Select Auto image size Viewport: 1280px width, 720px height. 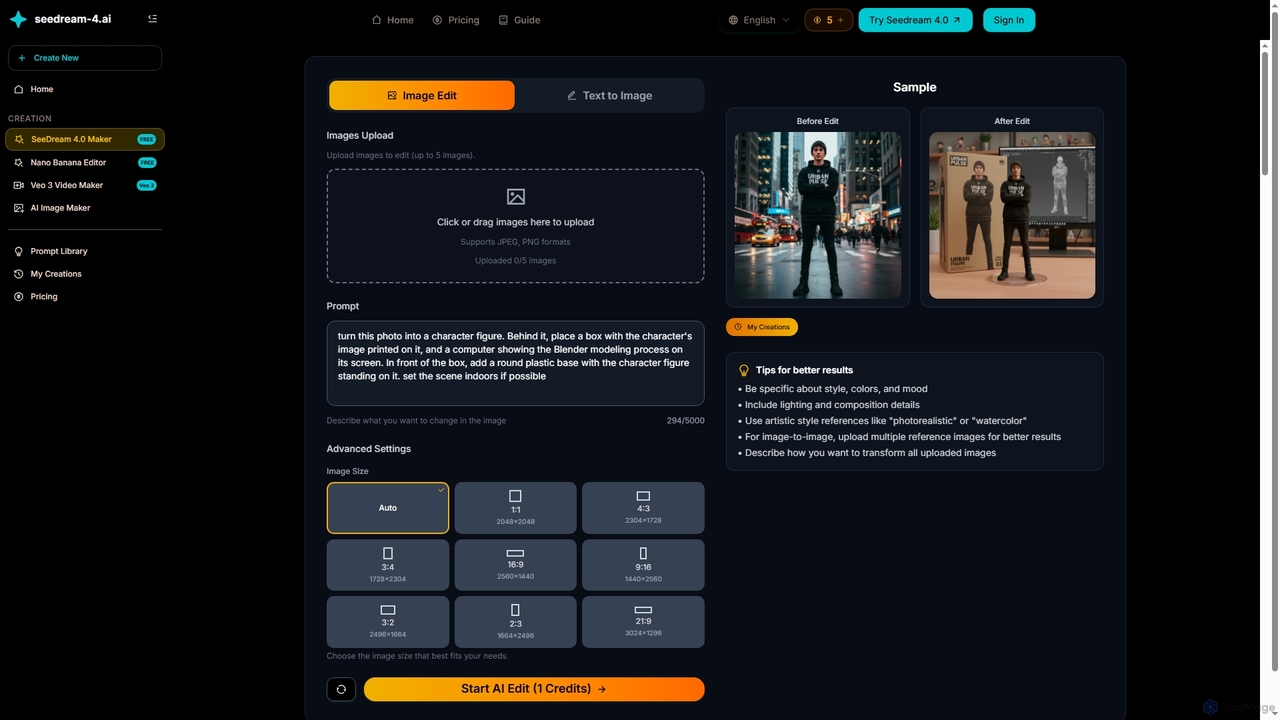pos(388,508)
